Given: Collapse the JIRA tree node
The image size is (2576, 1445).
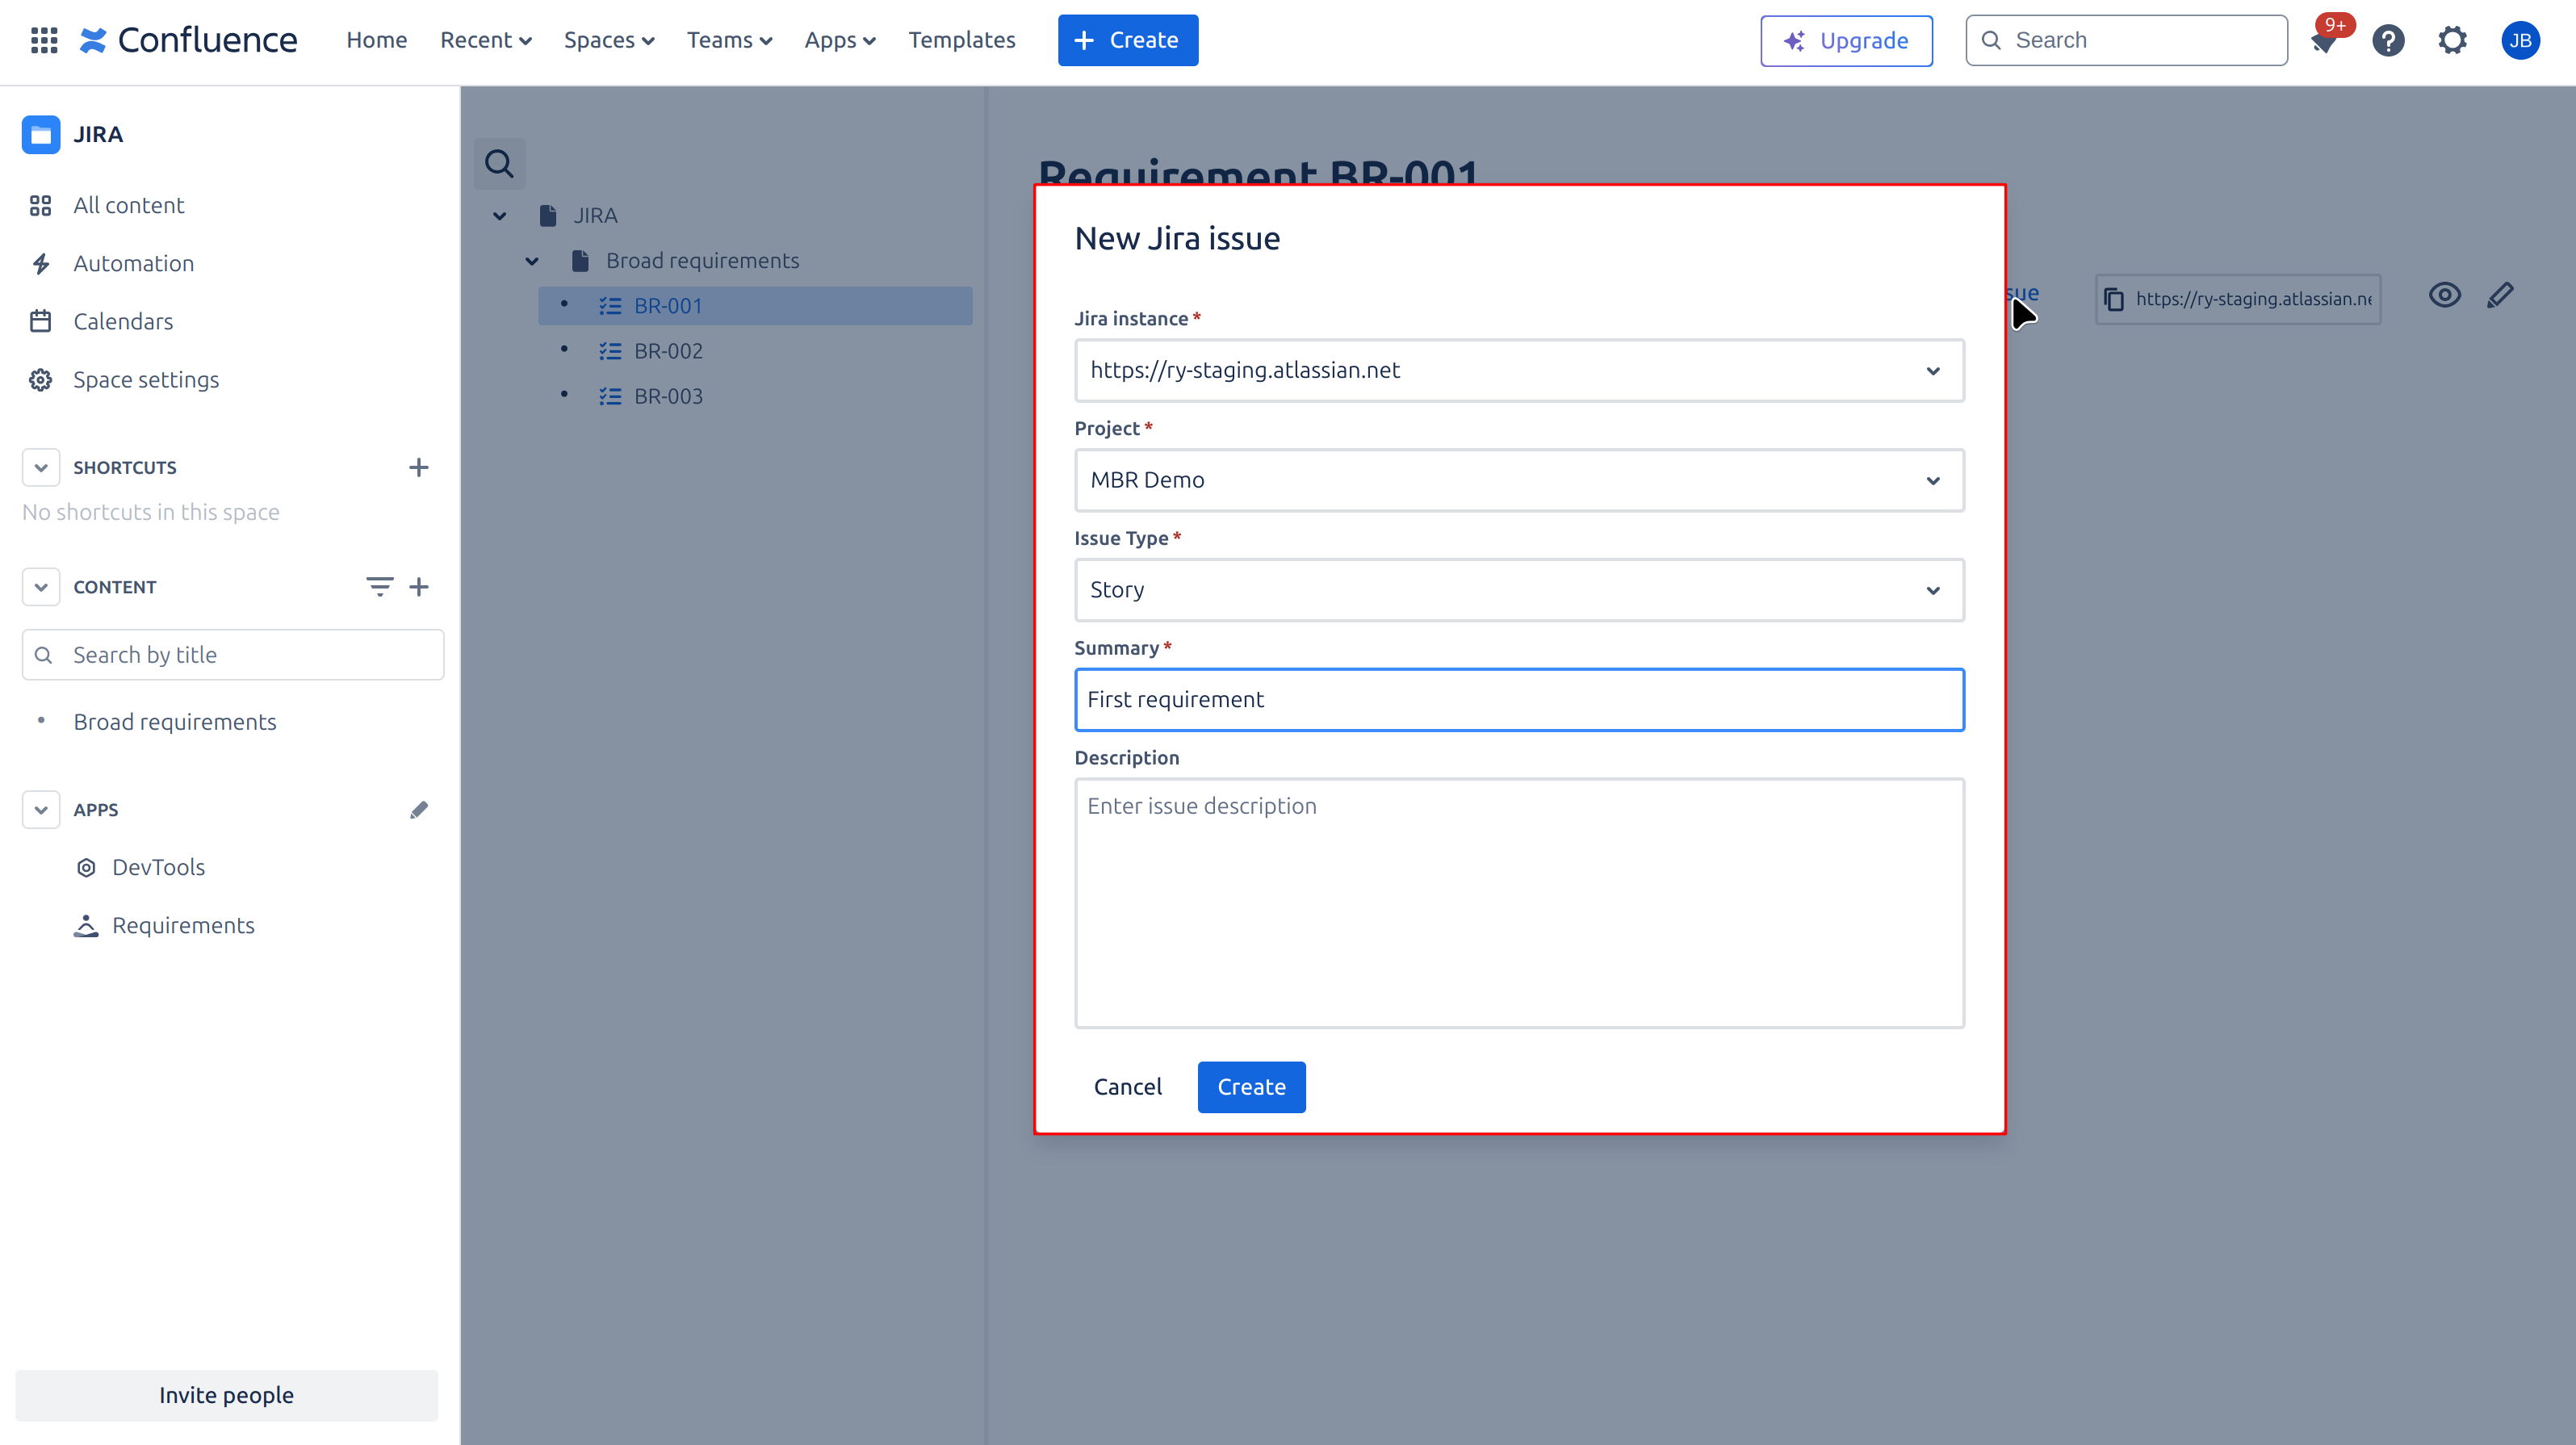Looking at the screenshot, I should pos(499,215).
